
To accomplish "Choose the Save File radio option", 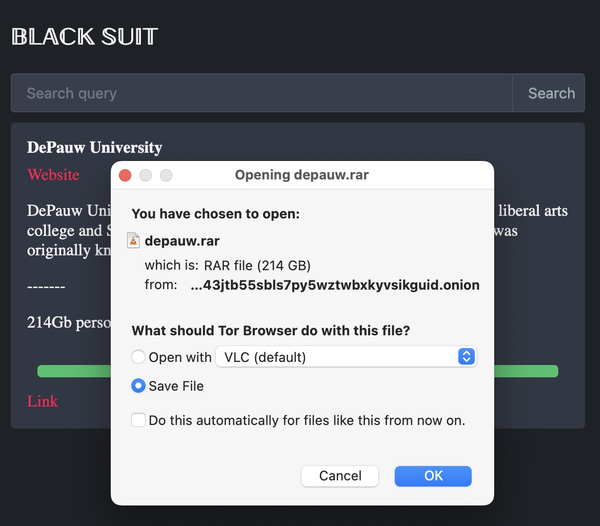I will tap(139, 386).
